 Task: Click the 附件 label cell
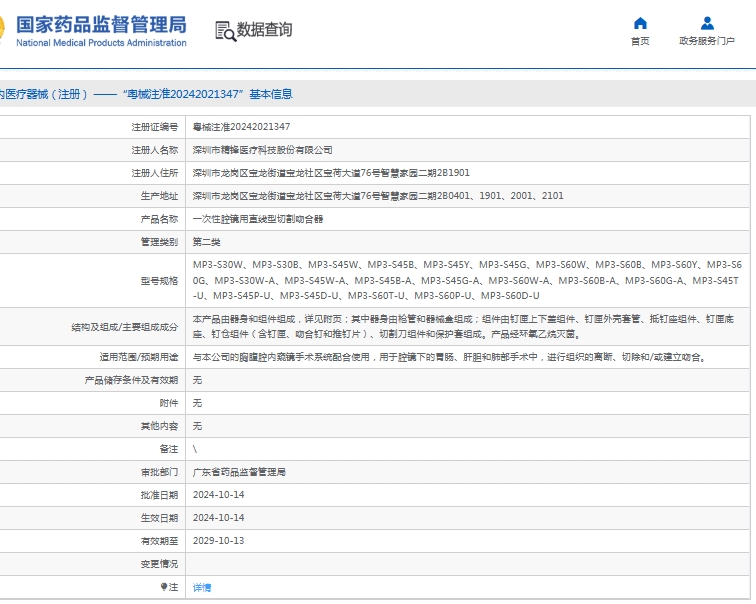pos(169,403)
